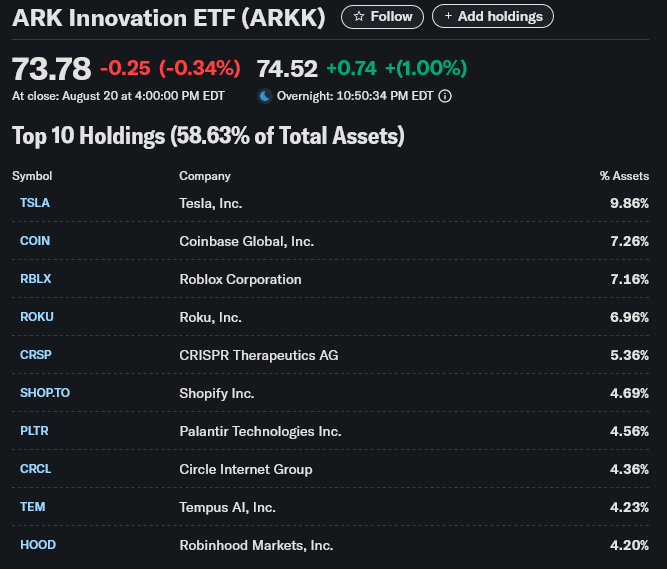Open the TEM symbol link

coord(33,507)
